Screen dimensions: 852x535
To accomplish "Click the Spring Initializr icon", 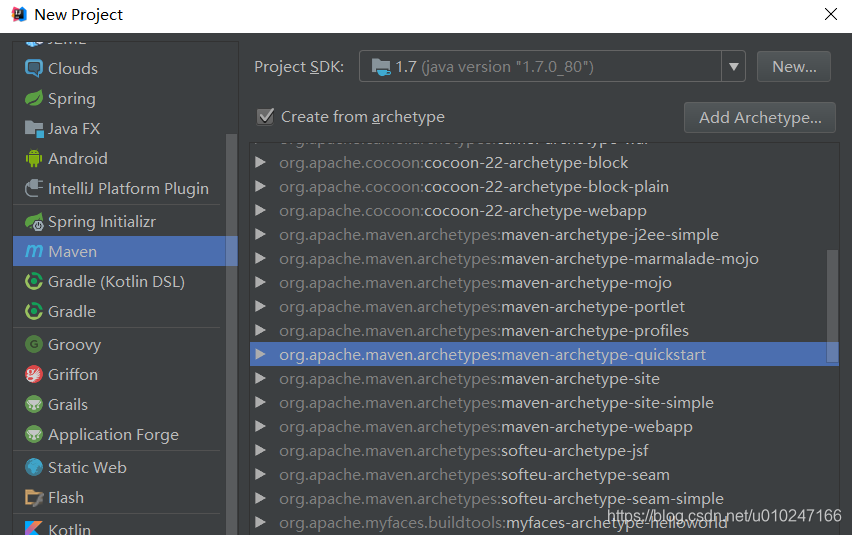I will click(34, 222).
